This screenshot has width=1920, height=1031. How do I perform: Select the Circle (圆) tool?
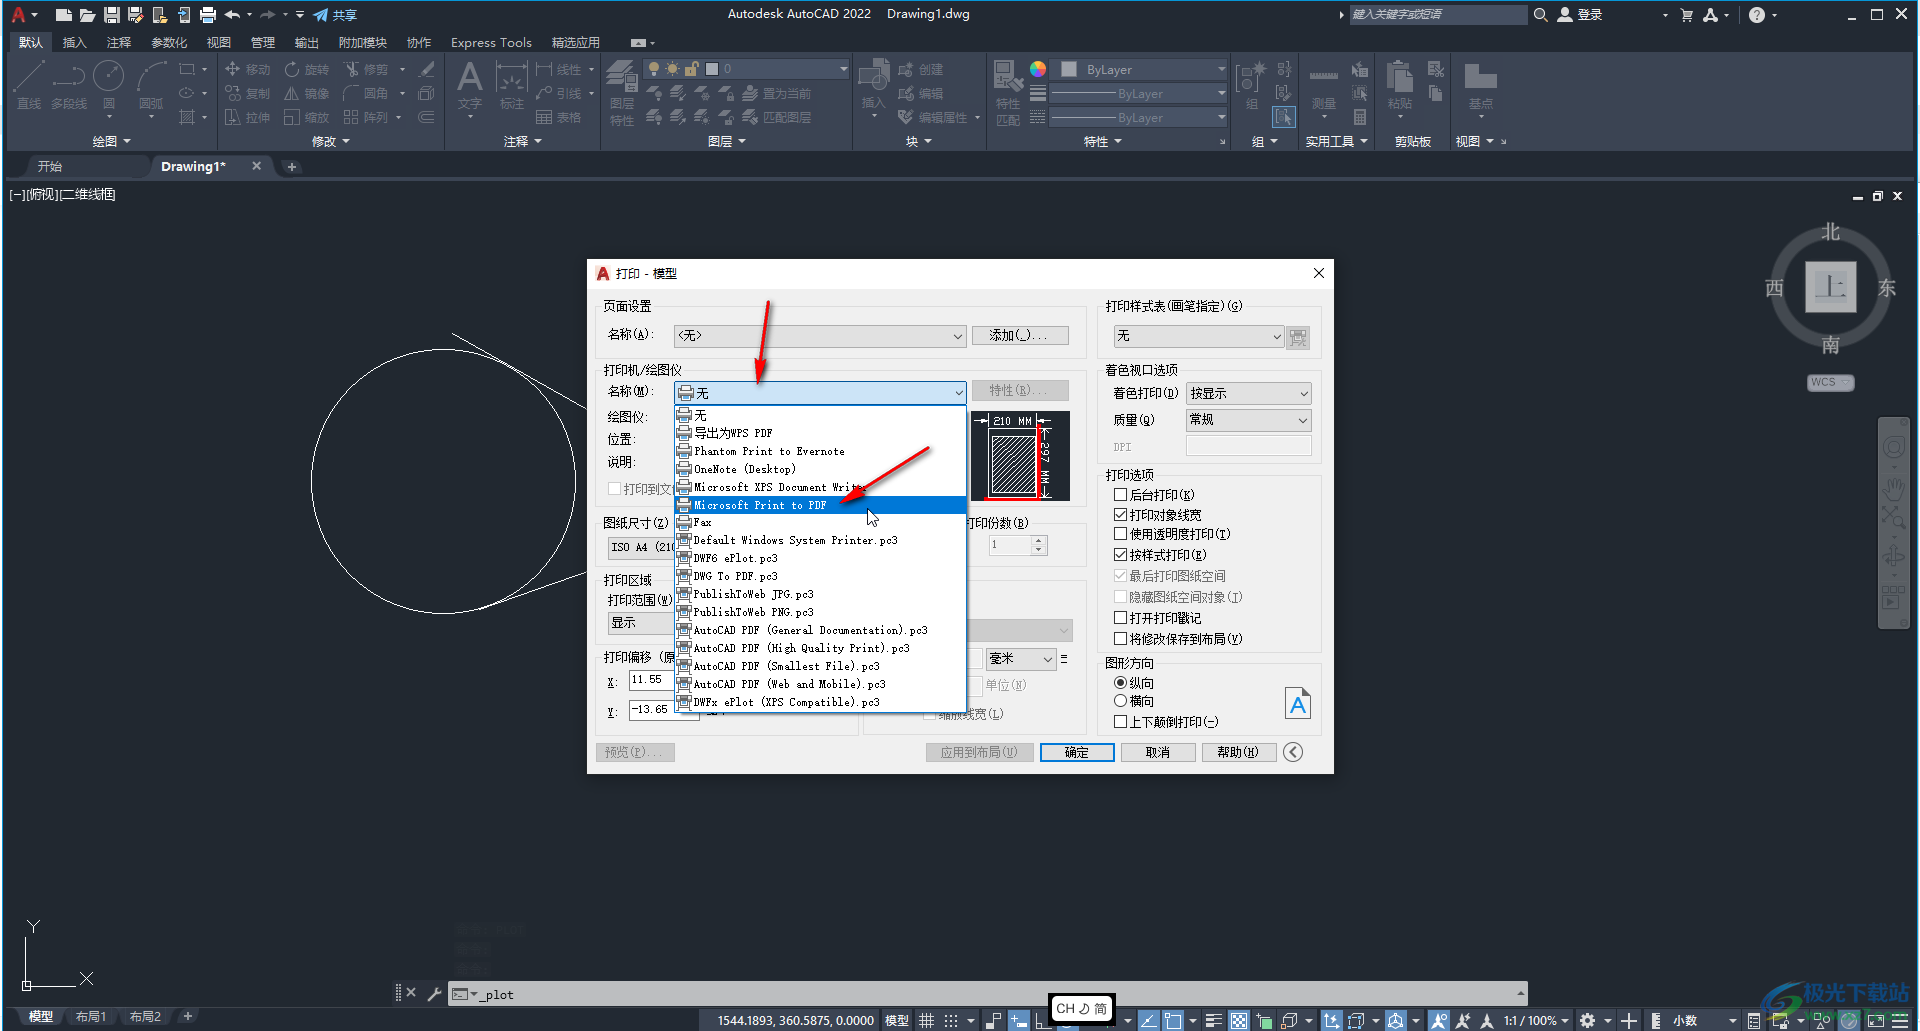[109, 84]
